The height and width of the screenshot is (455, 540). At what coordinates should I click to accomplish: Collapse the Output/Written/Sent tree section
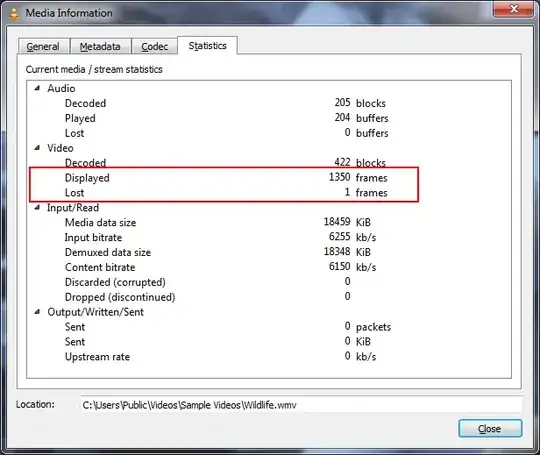coord(37,312)
